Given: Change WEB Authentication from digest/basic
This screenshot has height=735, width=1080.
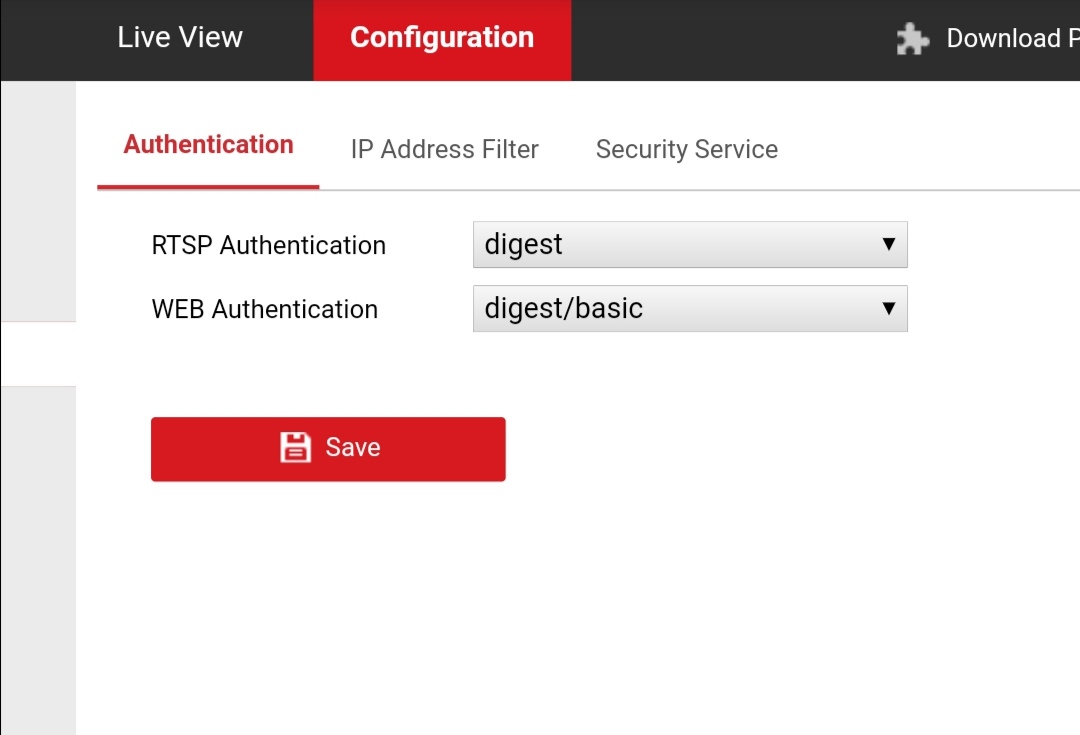Looking at the screenshot, I should pyautogui.click(x=690, y=309).
